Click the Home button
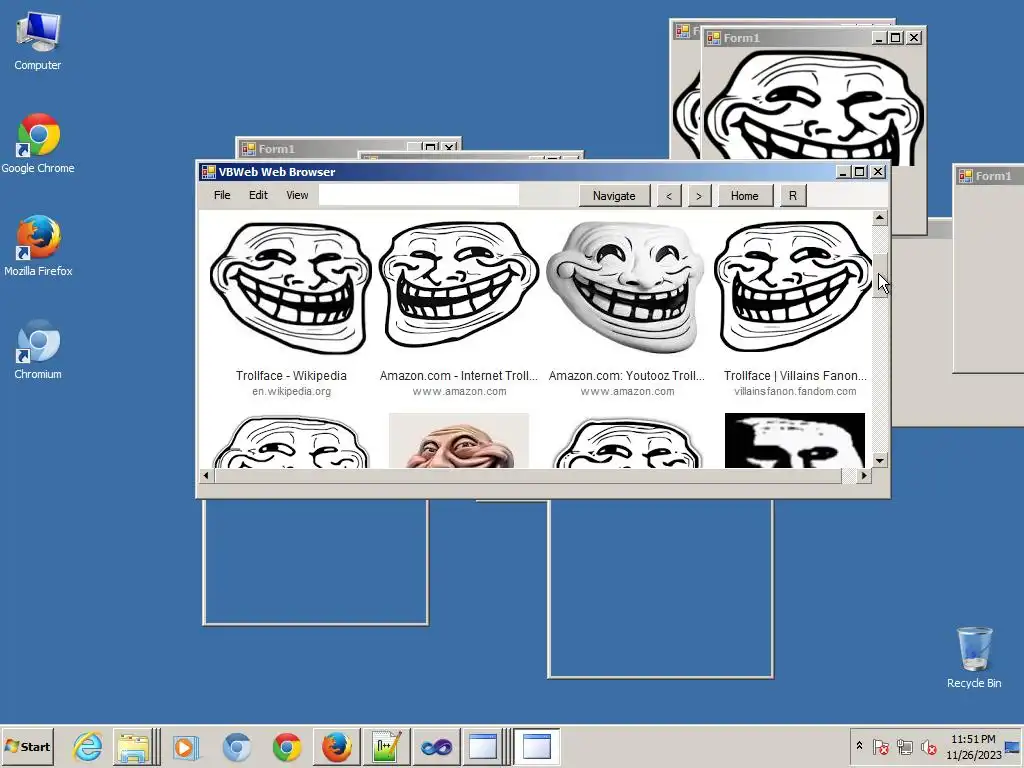Viewport: 1024px width, 768px height. click(x=744, y=195)
